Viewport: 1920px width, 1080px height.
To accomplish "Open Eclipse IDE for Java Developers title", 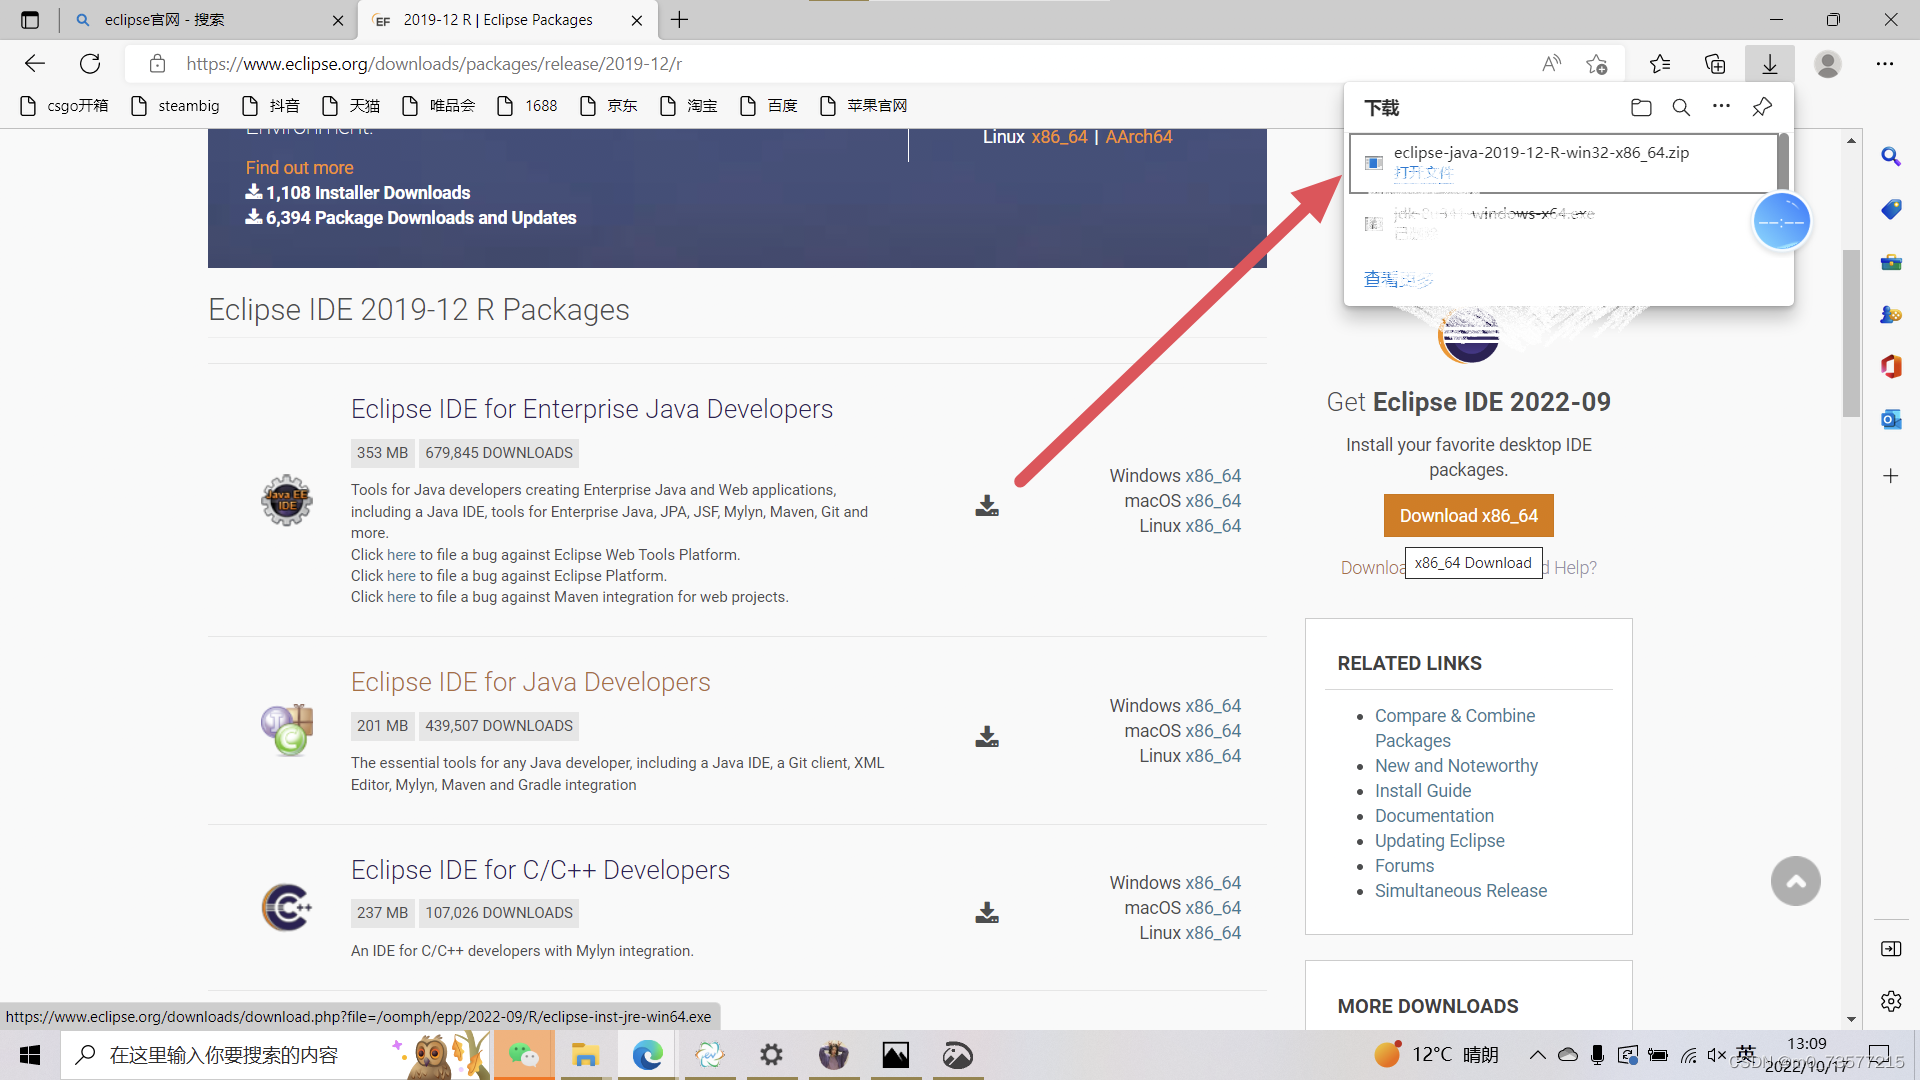I will click(x=531, y=682).
